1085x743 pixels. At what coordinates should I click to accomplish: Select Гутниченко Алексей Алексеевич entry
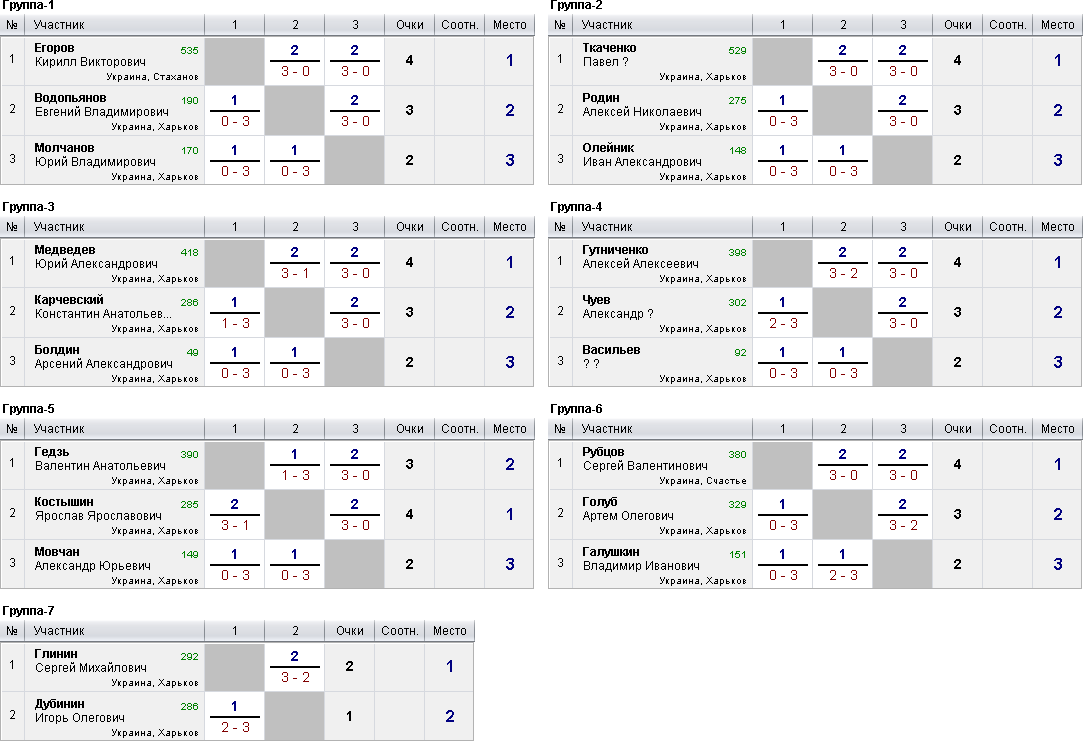pyautogui.click(x=640, y=257)
